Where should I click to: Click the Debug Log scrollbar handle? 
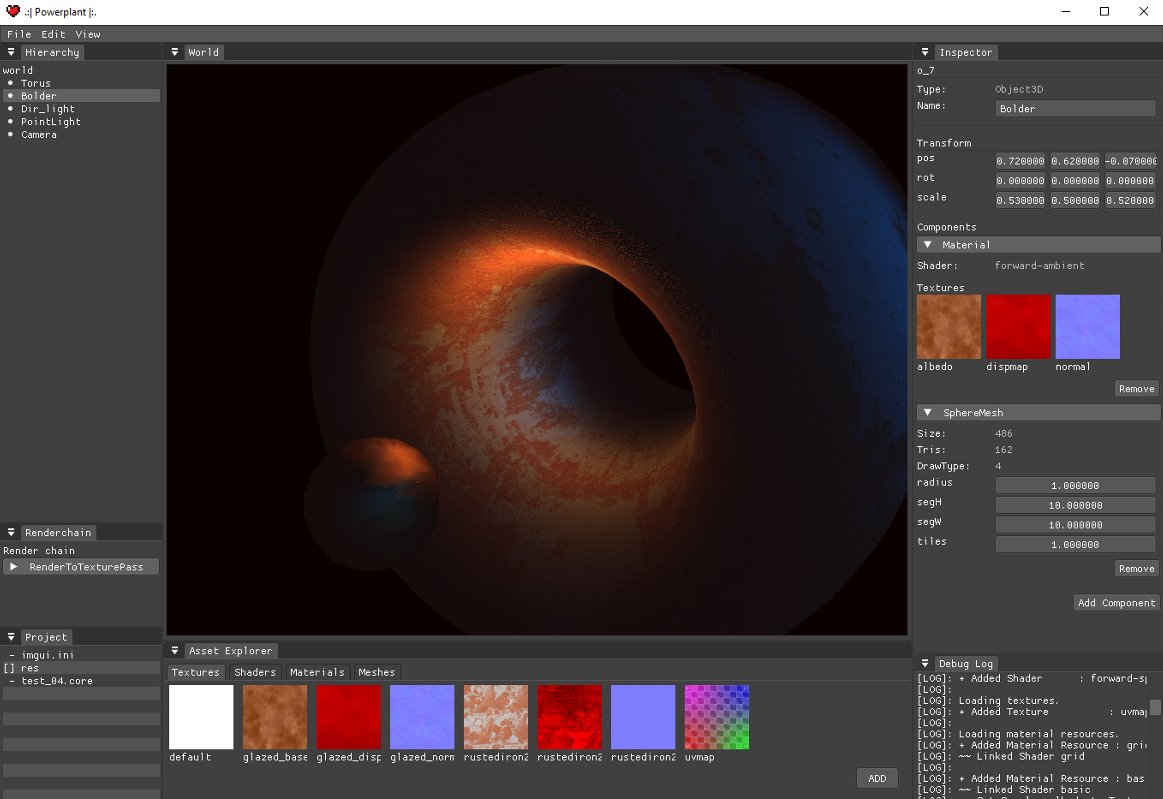pos(1155,707)
